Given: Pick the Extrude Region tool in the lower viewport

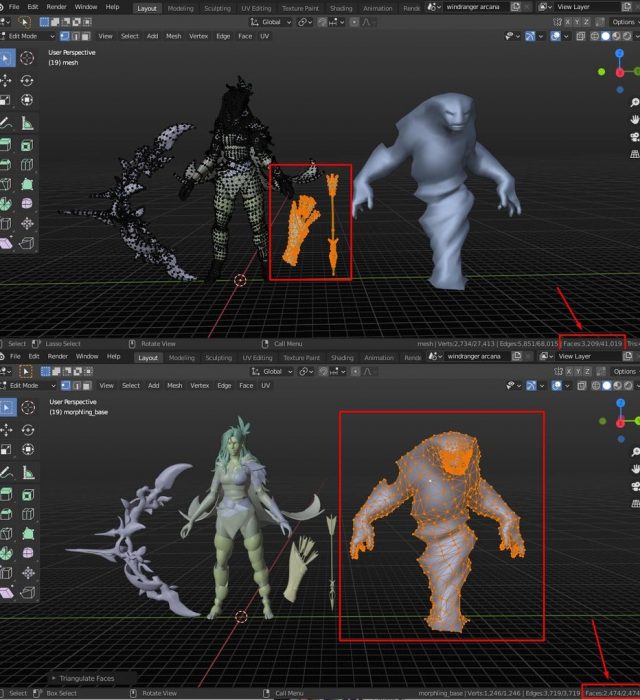Looking at the screenshot, I should (x=5, y=493).
